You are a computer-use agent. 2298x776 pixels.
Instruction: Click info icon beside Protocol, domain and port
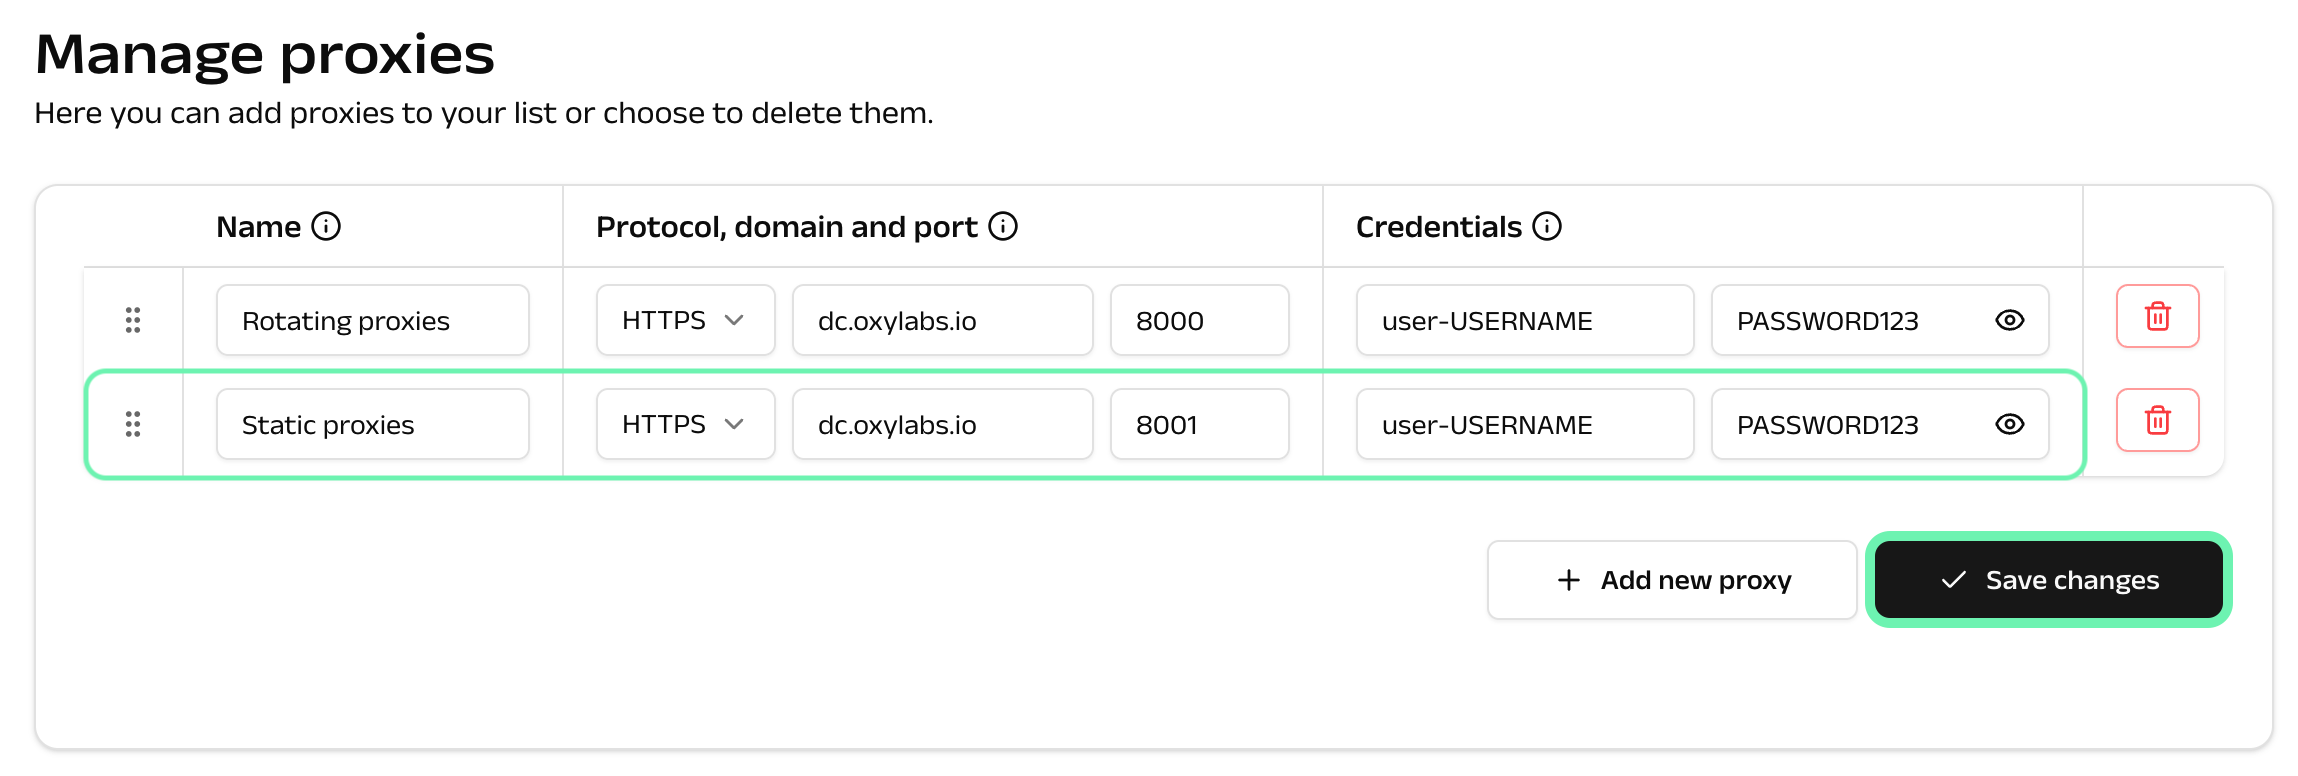pos(1003,227)
